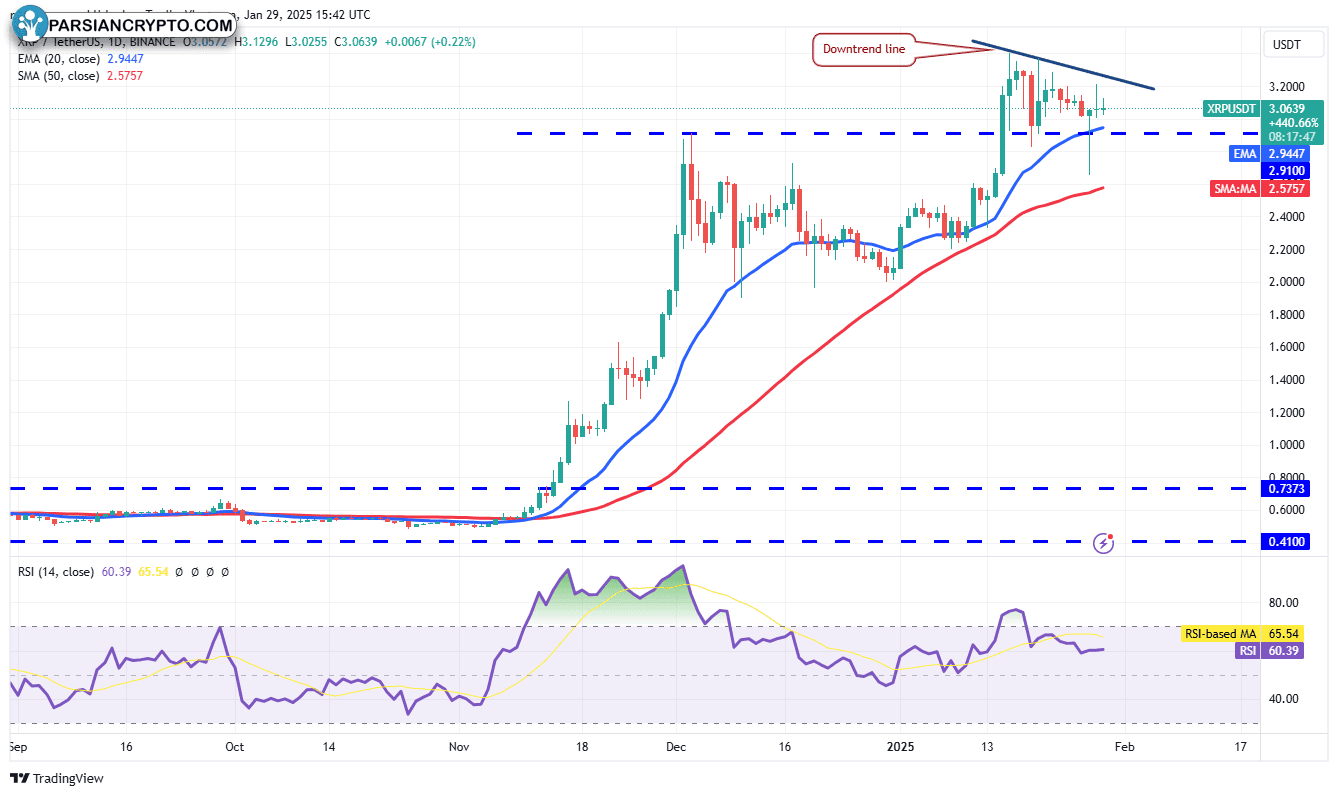Click the lightning bolt events icon
This screenshot has width=1338, height=796.
point(1104,543)
